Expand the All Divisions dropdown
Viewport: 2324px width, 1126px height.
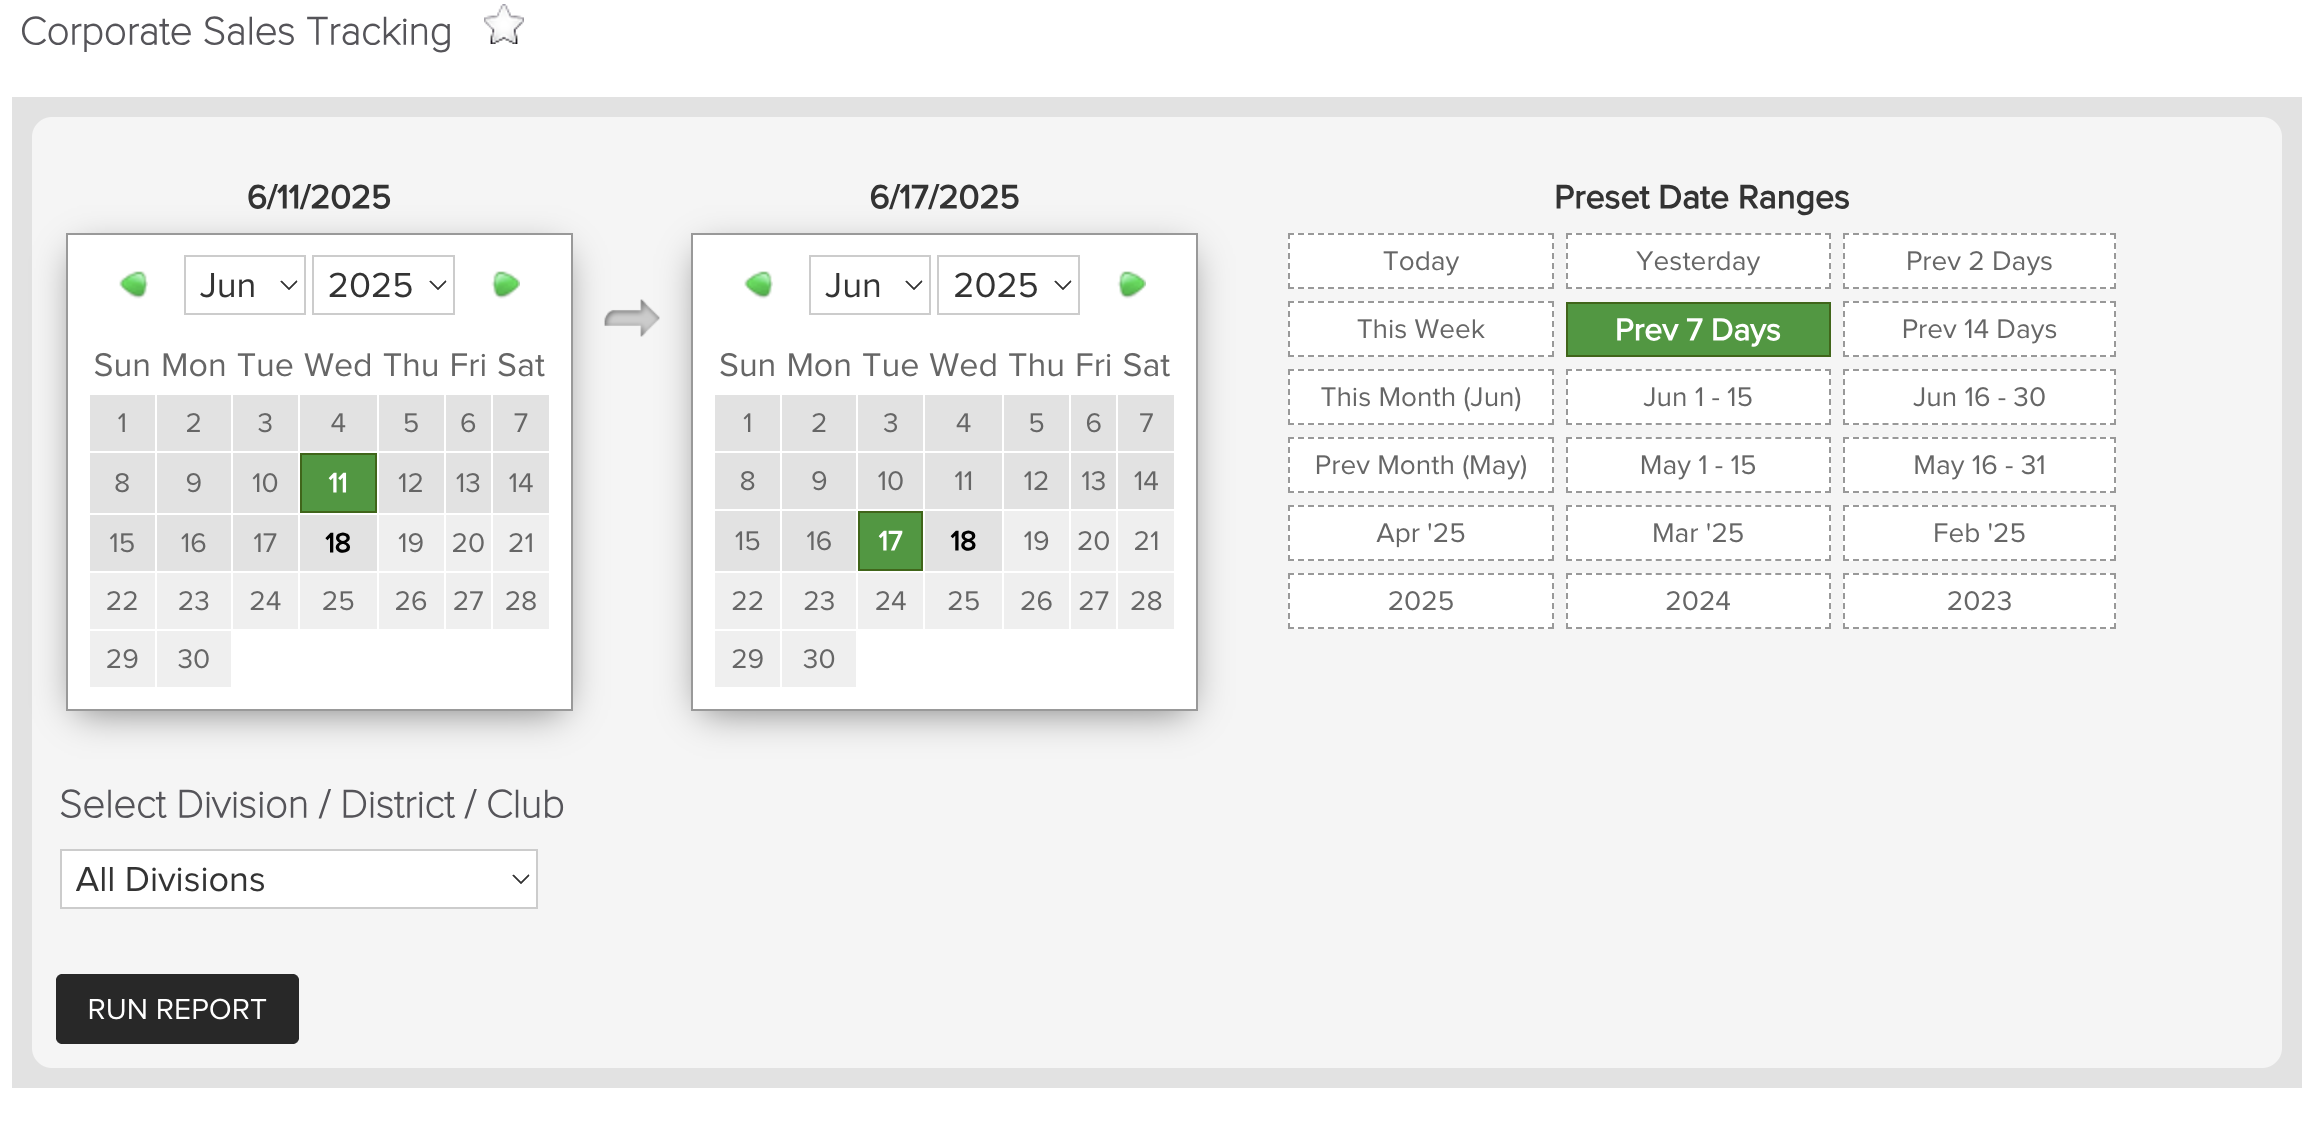pyautogui.click(x=299, y=879)
